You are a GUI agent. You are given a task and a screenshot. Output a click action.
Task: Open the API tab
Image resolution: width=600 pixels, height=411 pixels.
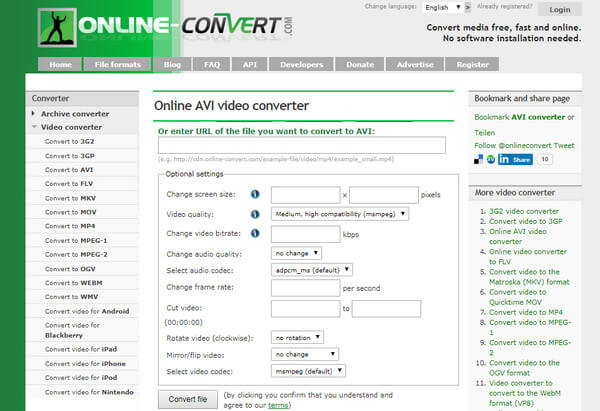249,64
